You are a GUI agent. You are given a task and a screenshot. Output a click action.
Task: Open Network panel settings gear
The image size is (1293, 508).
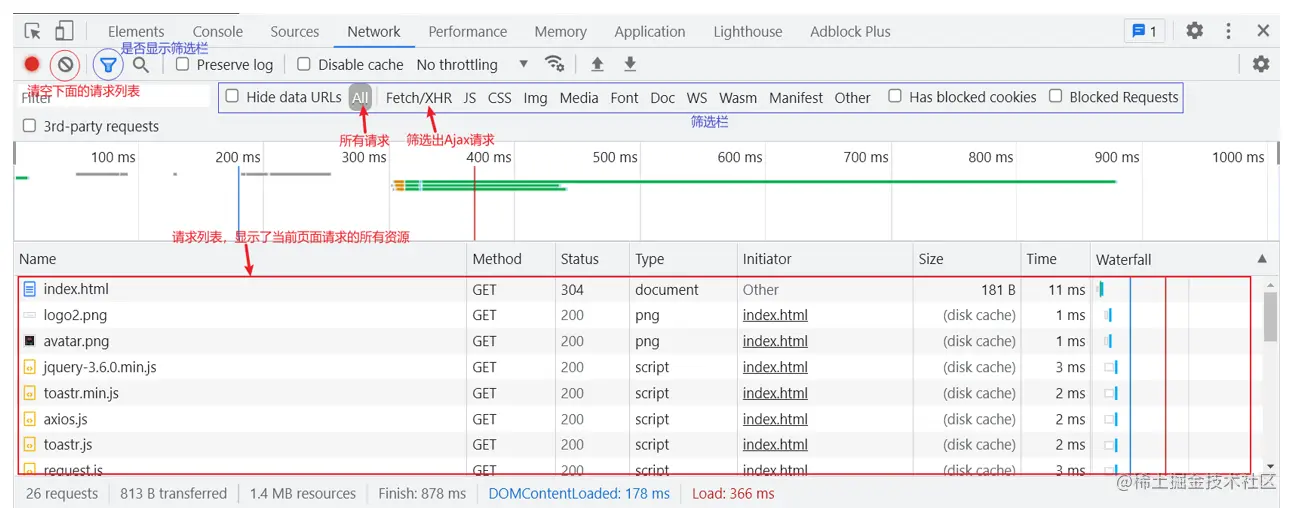[x=1261, y=64]
